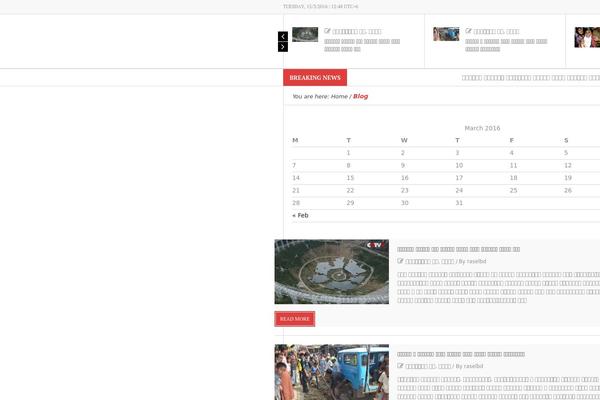Viewport: 600px width, 400px height.
Task: Click edit-date icon of second carousel item
Action: 469,32
